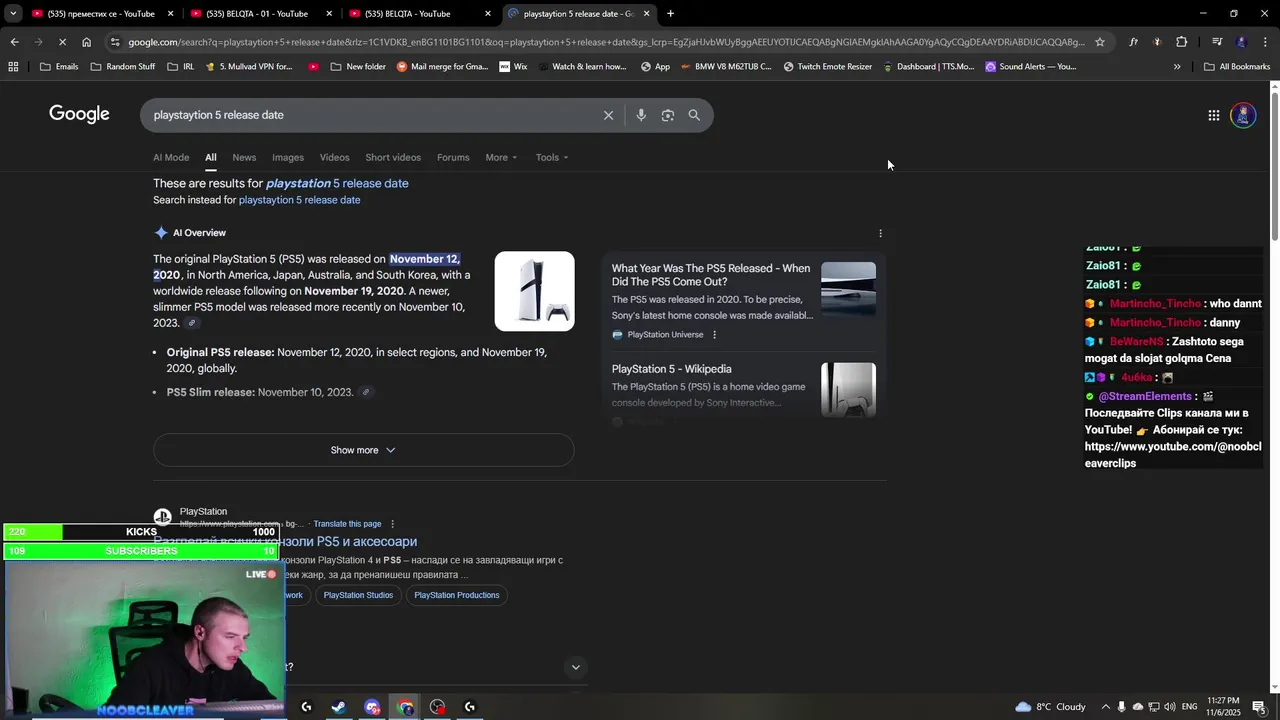Open the Tools dropdown
Image resolution: width=1280 pixels, height=720 pixels.
click(551, 157)
